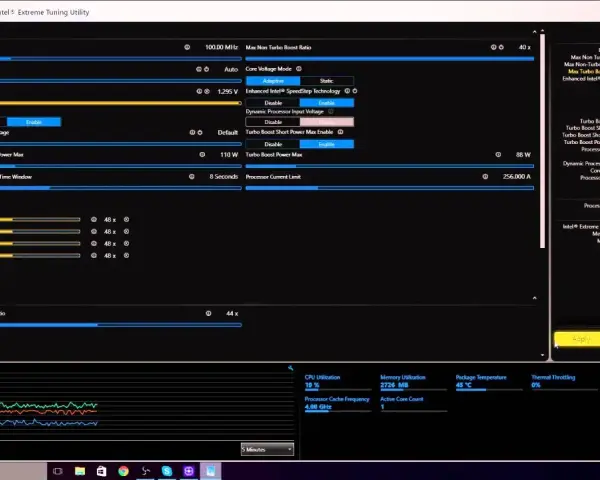600x480 pixels.
Task: Click info icon beside 8 Seconds value
Action: [192, 176]
